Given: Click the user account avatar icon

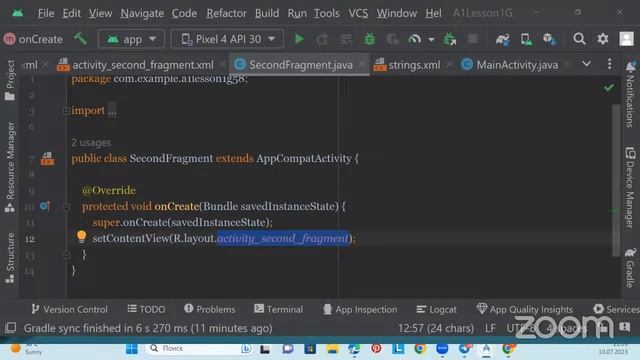Looking at the screenshot, I should [x=627, y=39].
